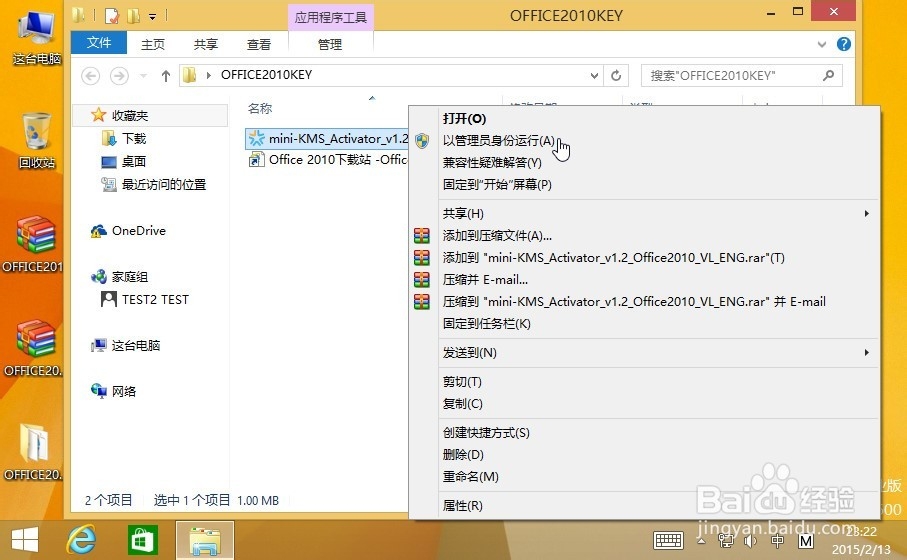
Task: Open the Start button
Action: 25,540
